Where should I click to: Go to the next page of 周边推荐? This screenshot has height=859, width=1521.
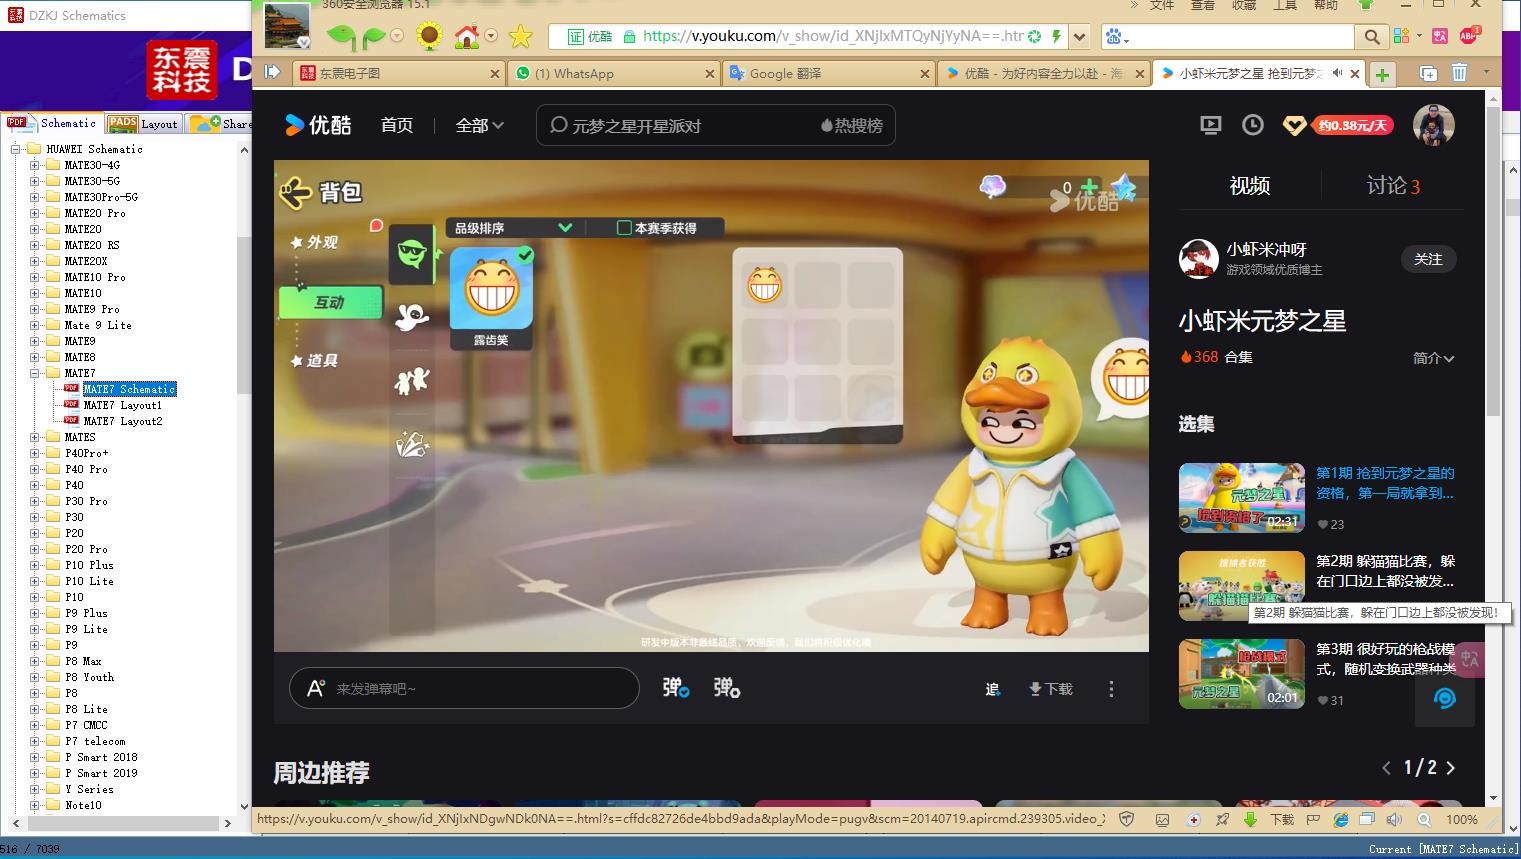point(1451,768)
